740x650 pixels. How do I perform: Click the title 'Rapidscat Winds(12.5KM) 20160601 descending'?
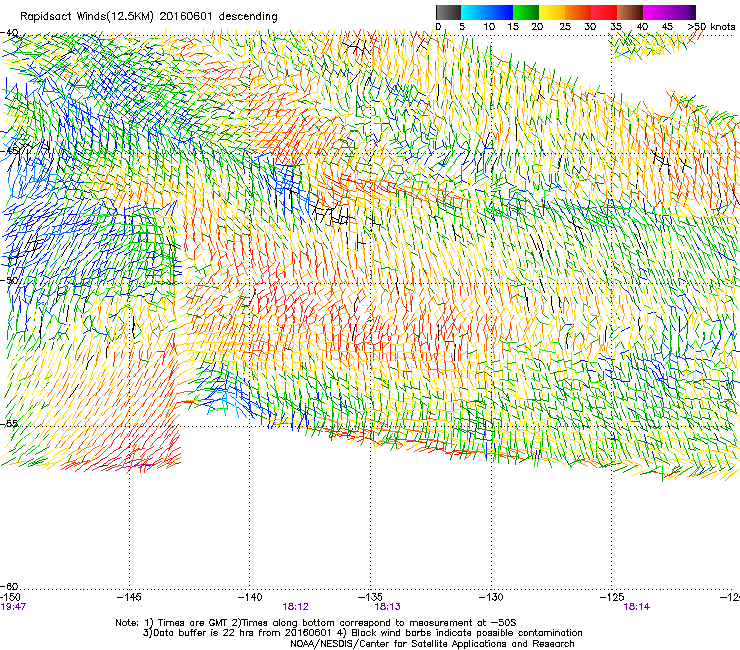coord(149,16)
